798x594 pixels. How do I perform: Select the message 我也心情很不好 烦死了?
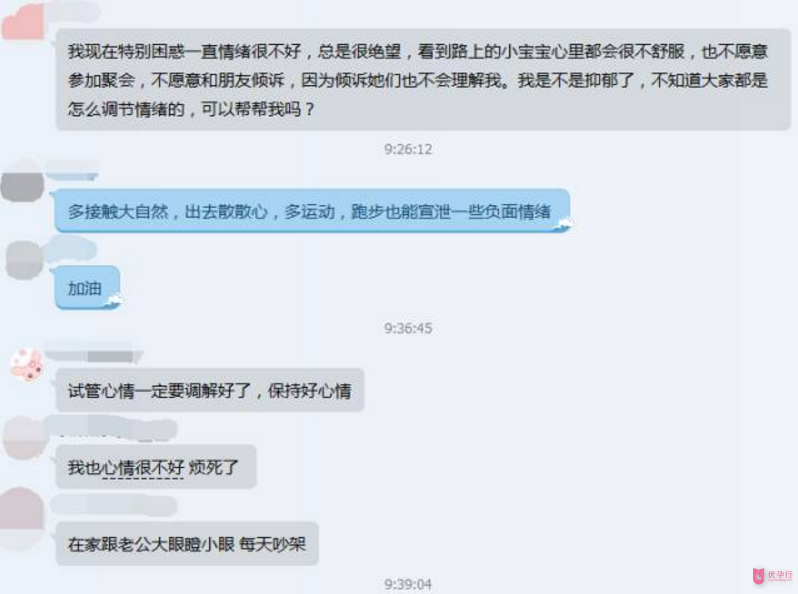pyautogui.click(x=156, y=467)
